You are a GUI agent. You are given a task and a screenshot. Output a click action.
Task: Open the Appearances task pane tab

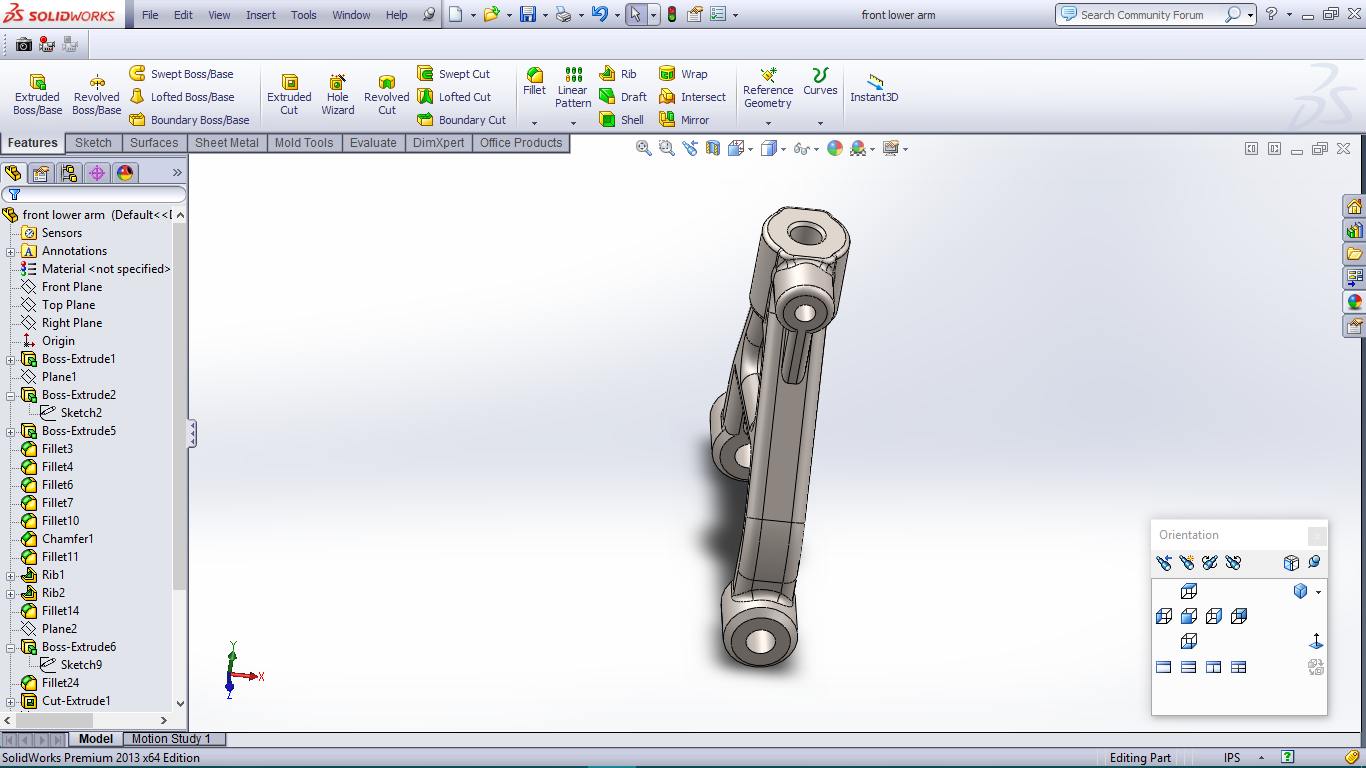click(1354, 301)
